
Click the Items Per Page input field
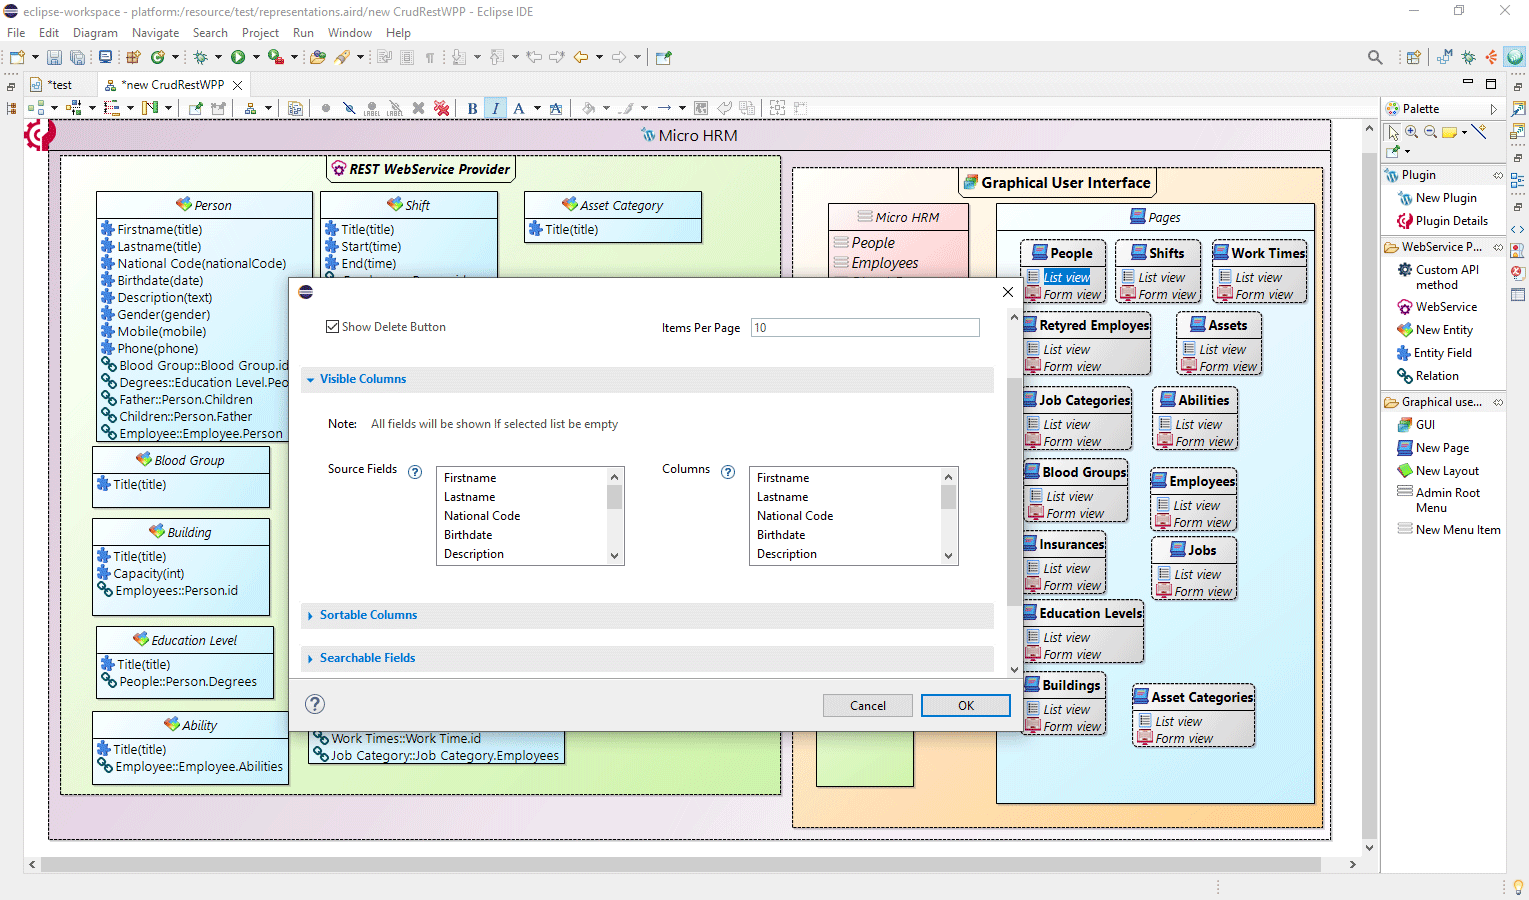865,327
